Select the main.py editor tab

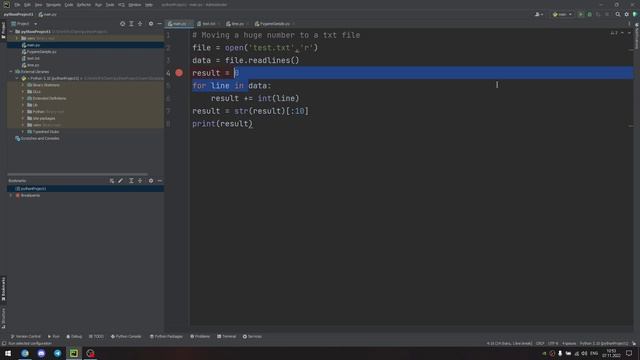click(180, 24)
